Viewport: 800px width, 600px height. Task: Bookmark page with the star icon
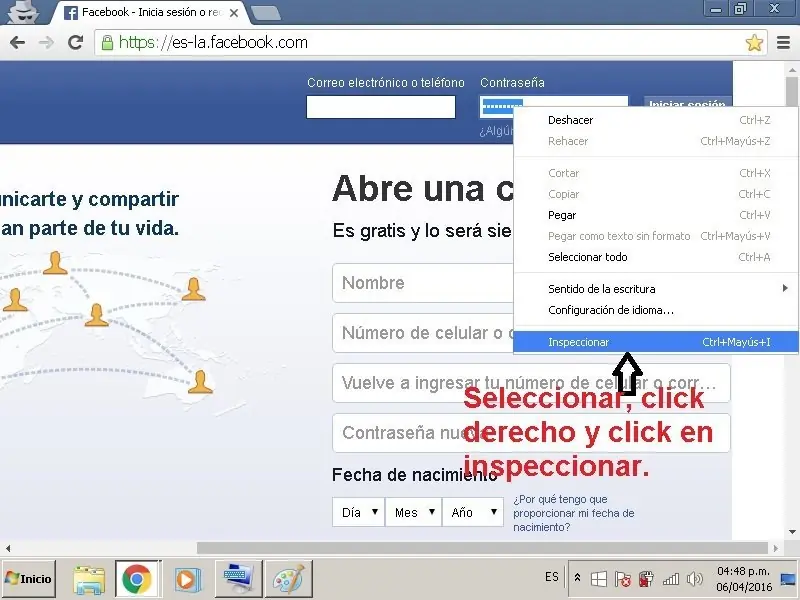coord(754,43)
